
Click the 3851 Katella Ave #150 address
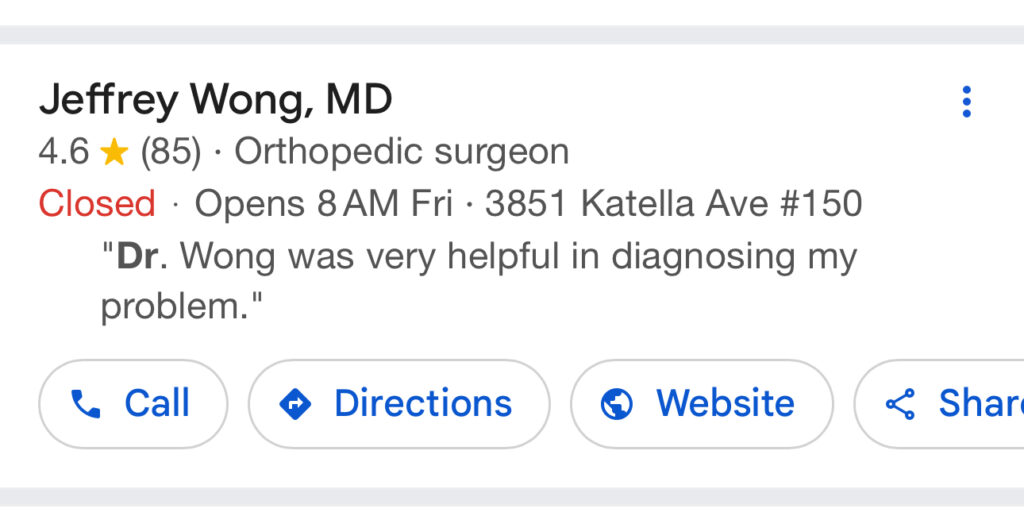pos(673,204)
